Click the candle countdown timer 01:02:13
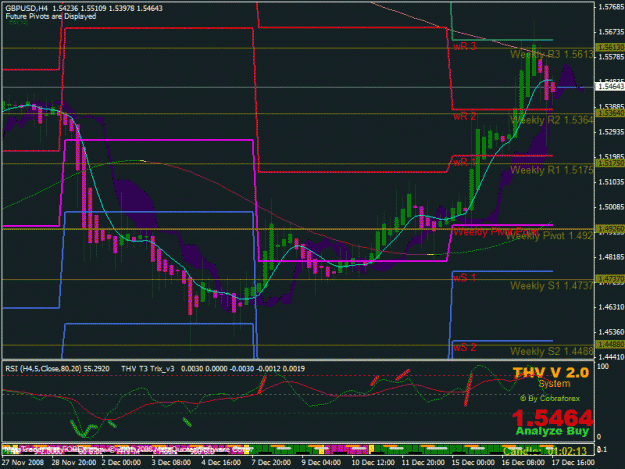 [x=567, y=451]
